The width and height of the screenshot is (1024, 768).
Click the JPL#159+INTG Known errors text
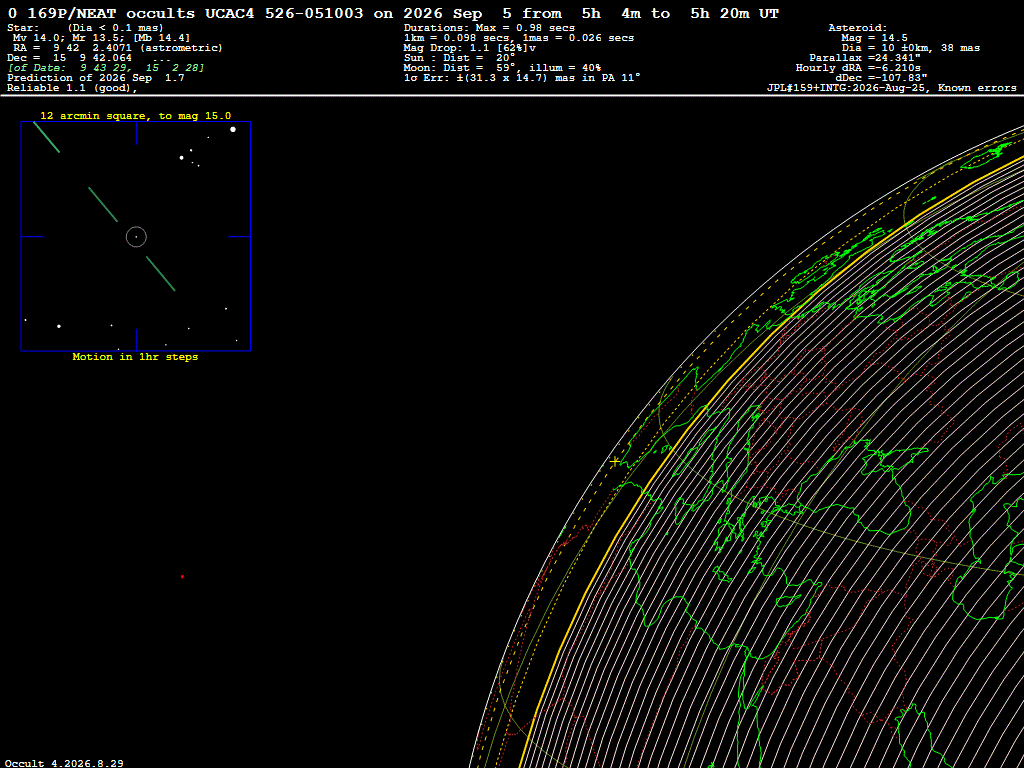click(891, 88)
